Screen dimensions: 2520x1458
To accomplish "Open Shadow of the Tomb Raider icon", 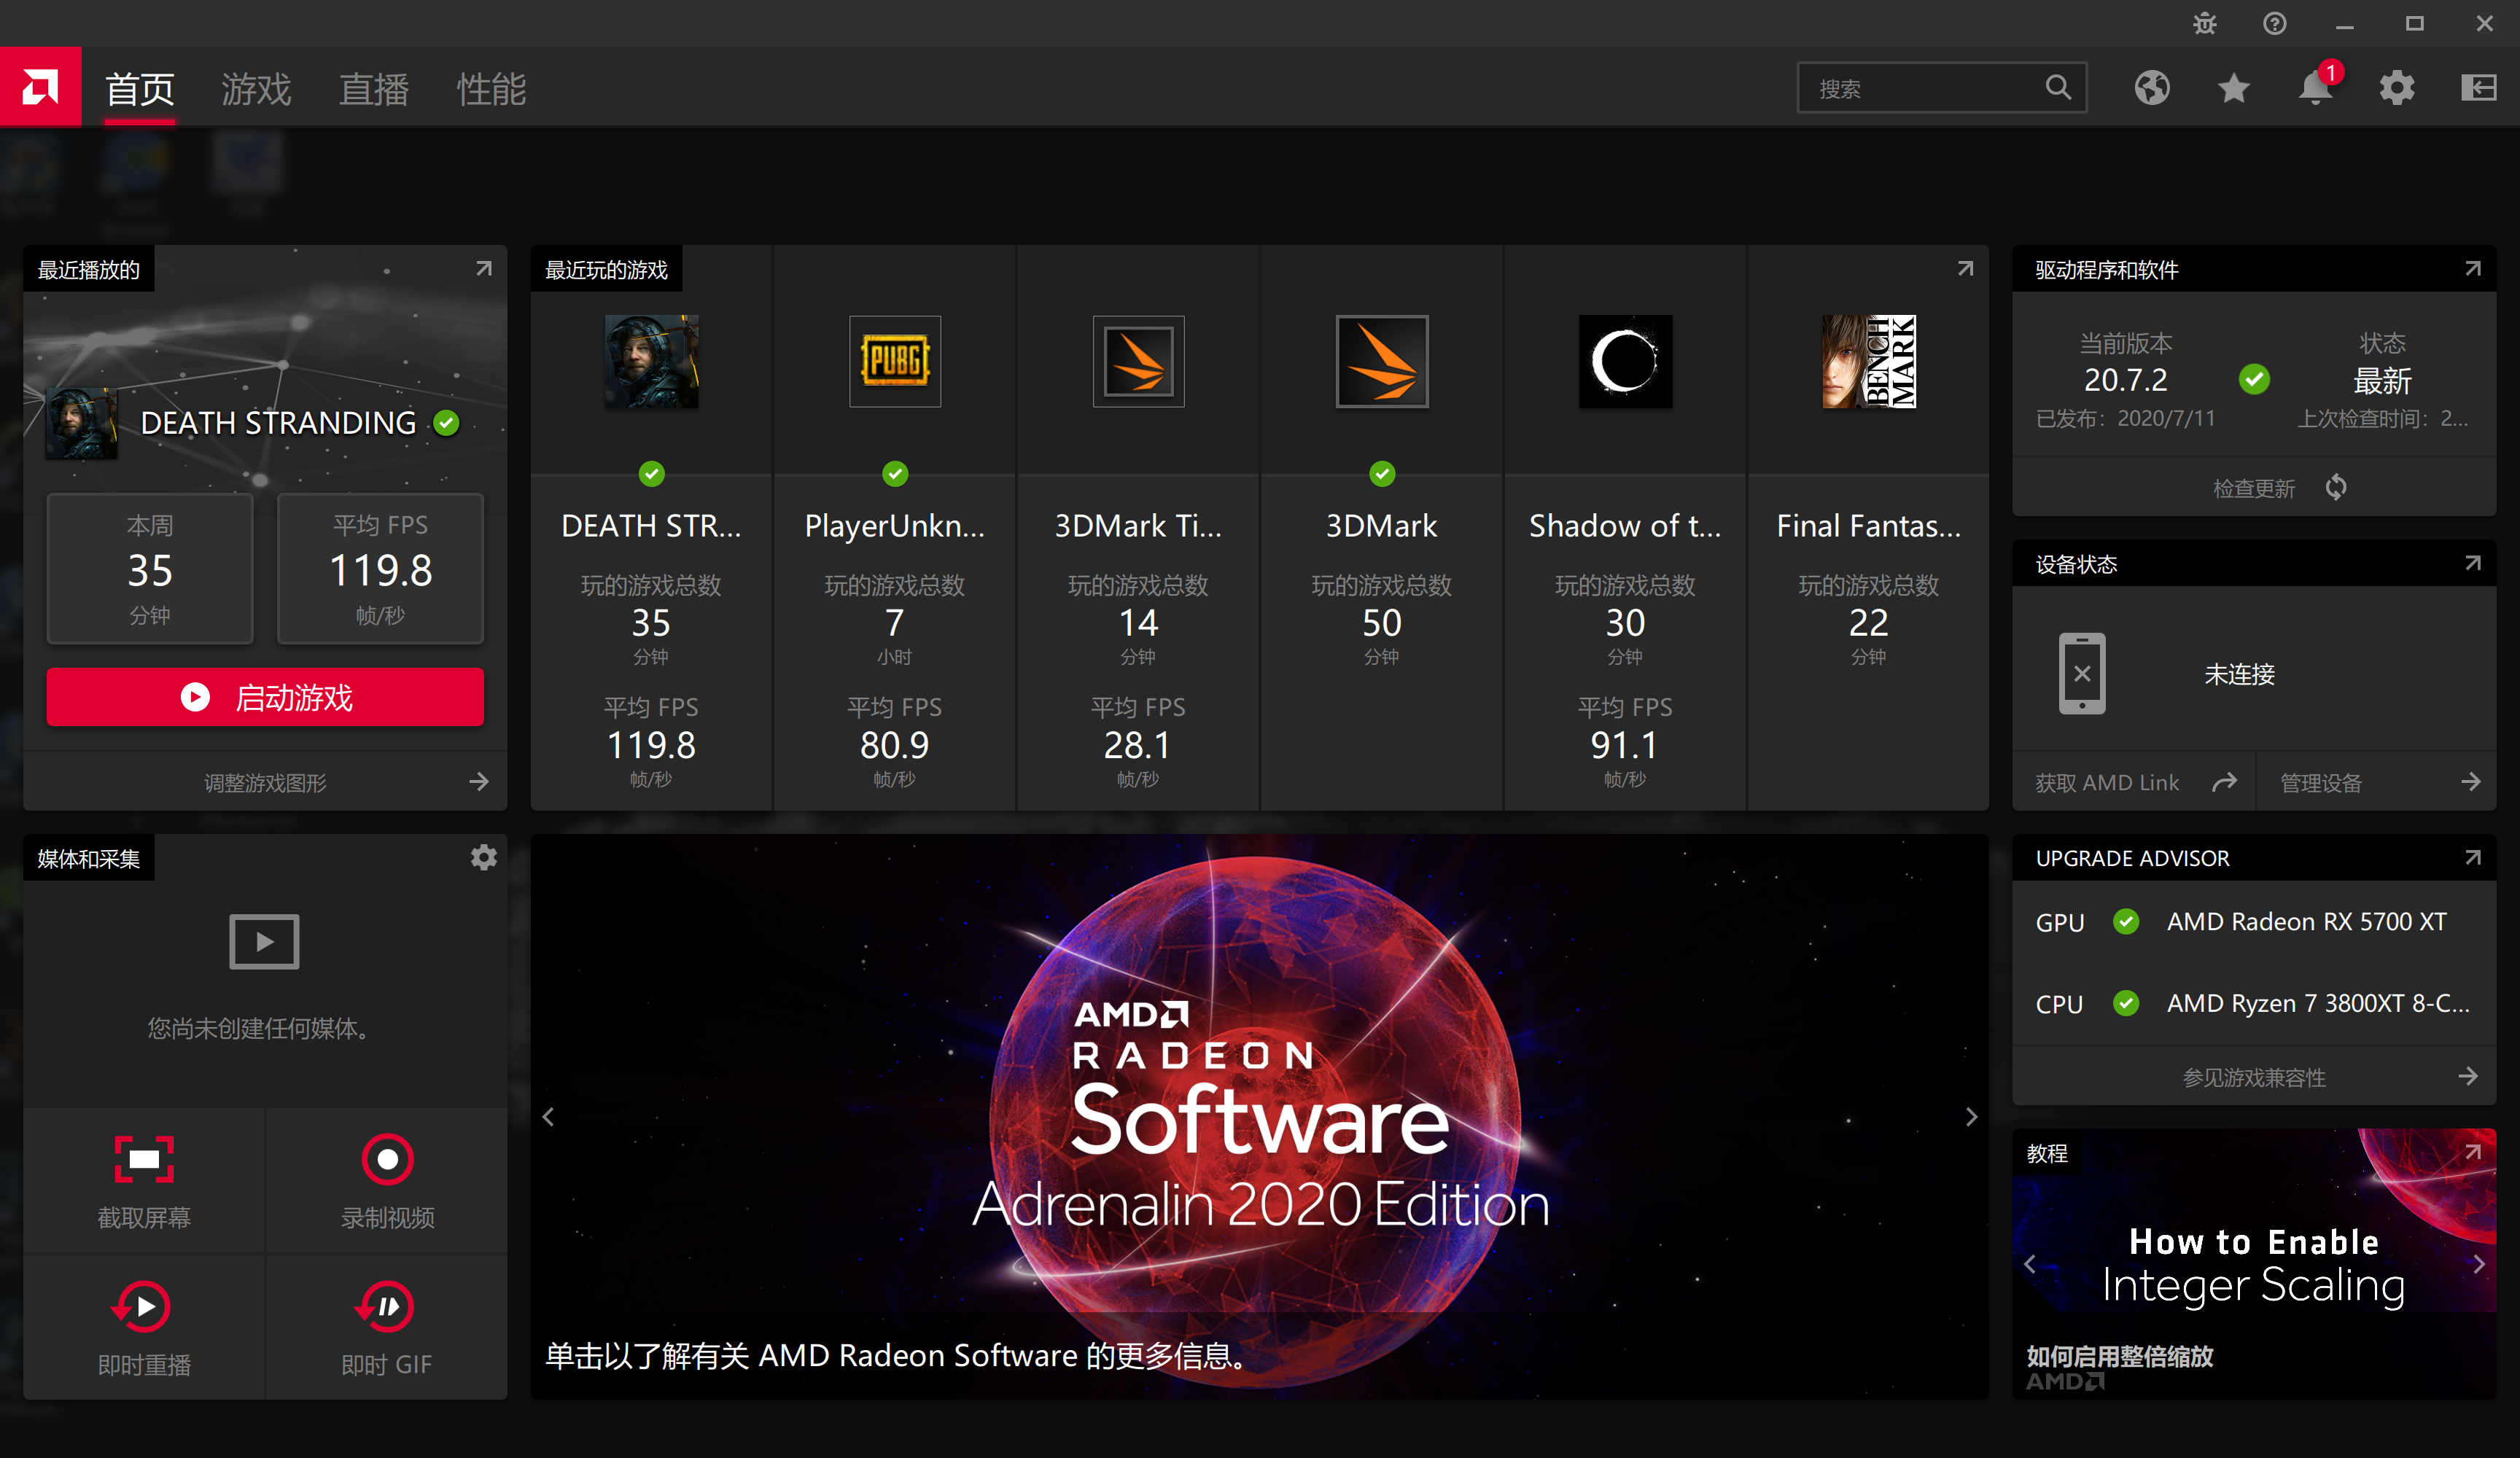I will [1625, 362].
